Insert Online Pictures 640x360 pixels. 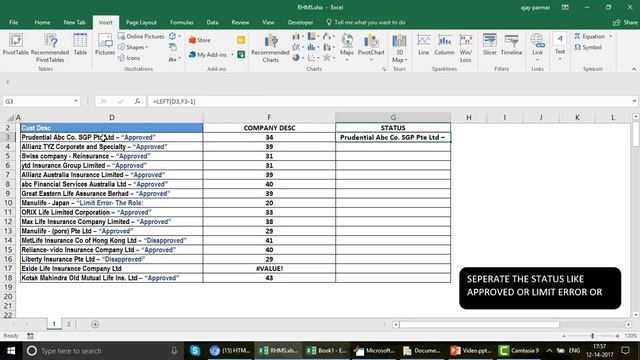pyautogui.click(x=141, y=36)
